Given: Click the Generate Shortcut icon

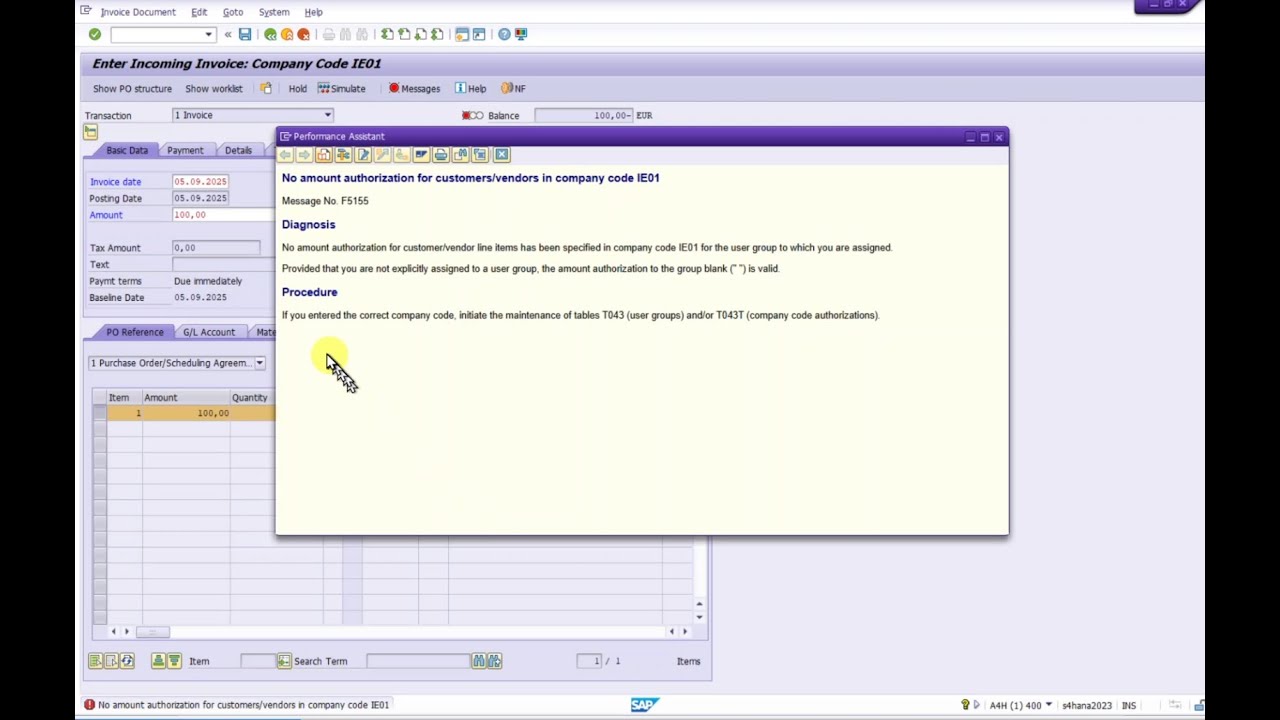Looking at the screenshot, I should point(479,34).
